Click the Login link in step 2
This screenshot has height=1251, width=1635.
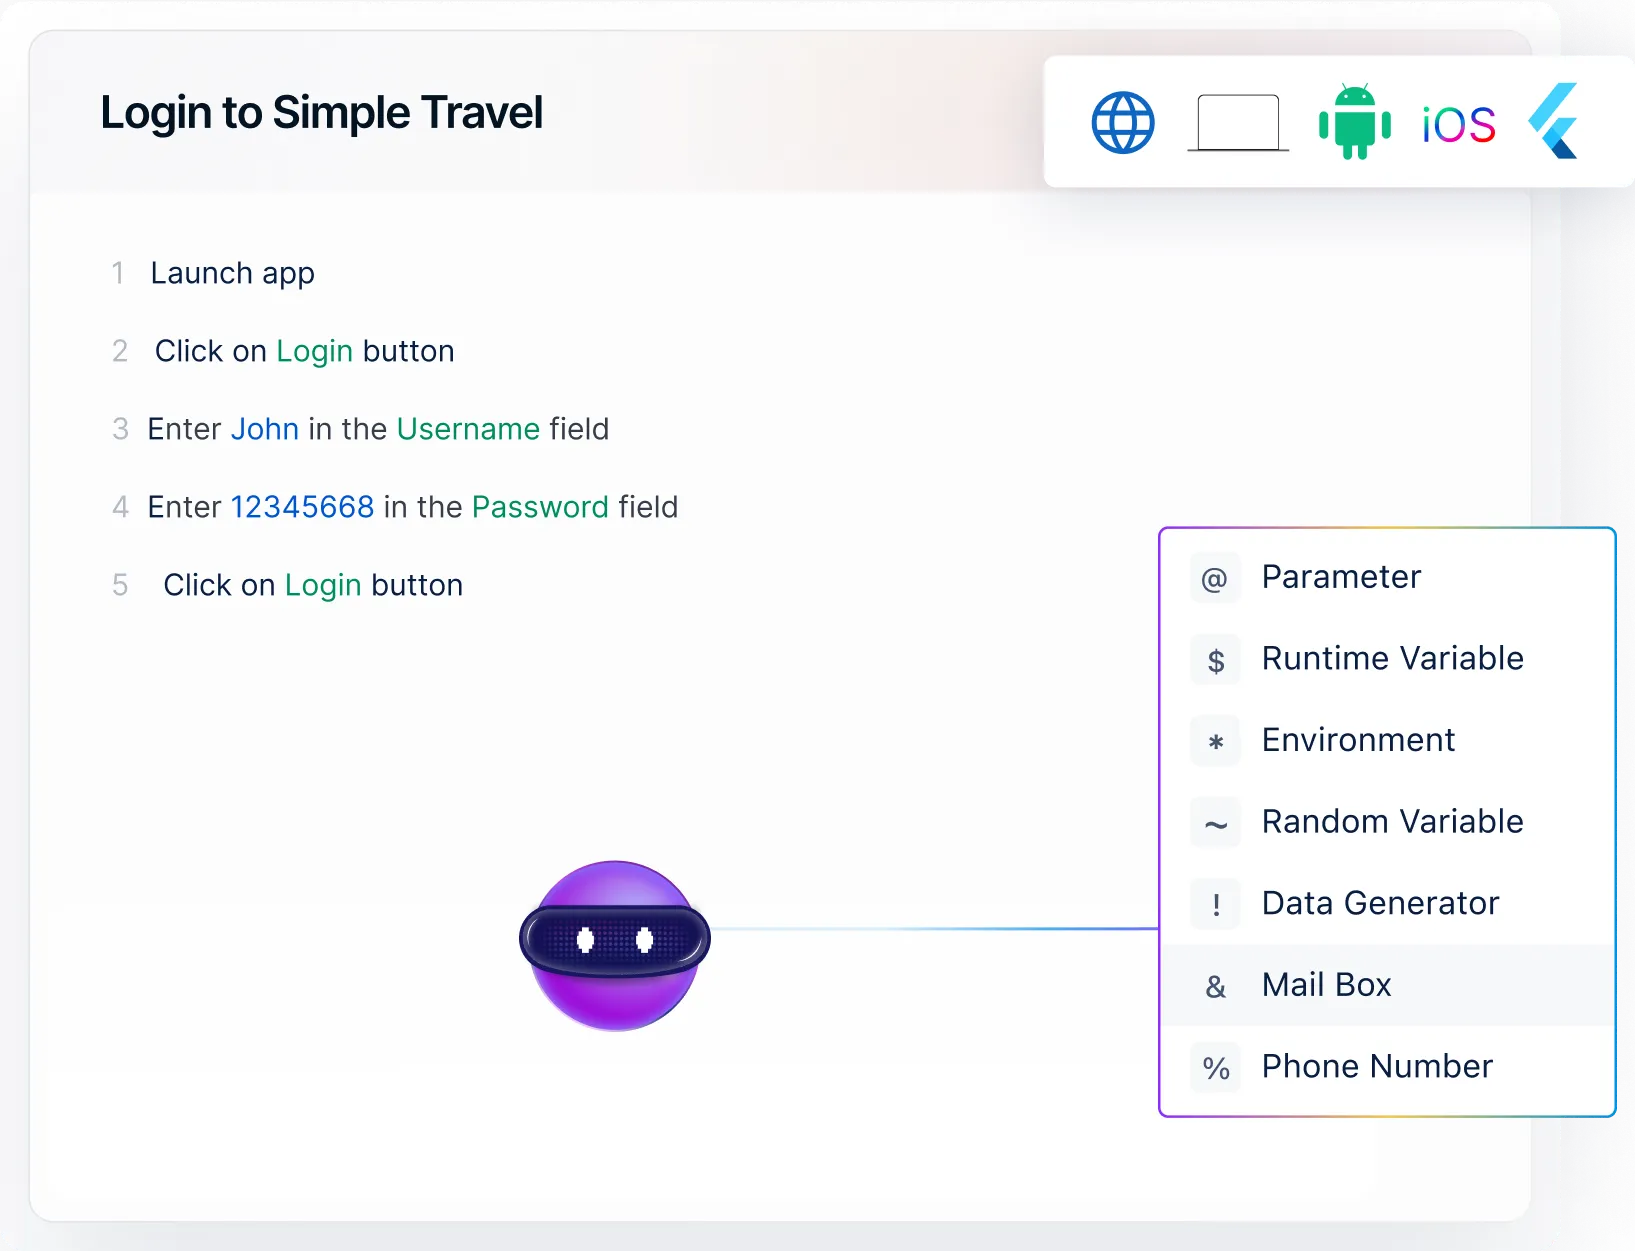click(314, 351)
